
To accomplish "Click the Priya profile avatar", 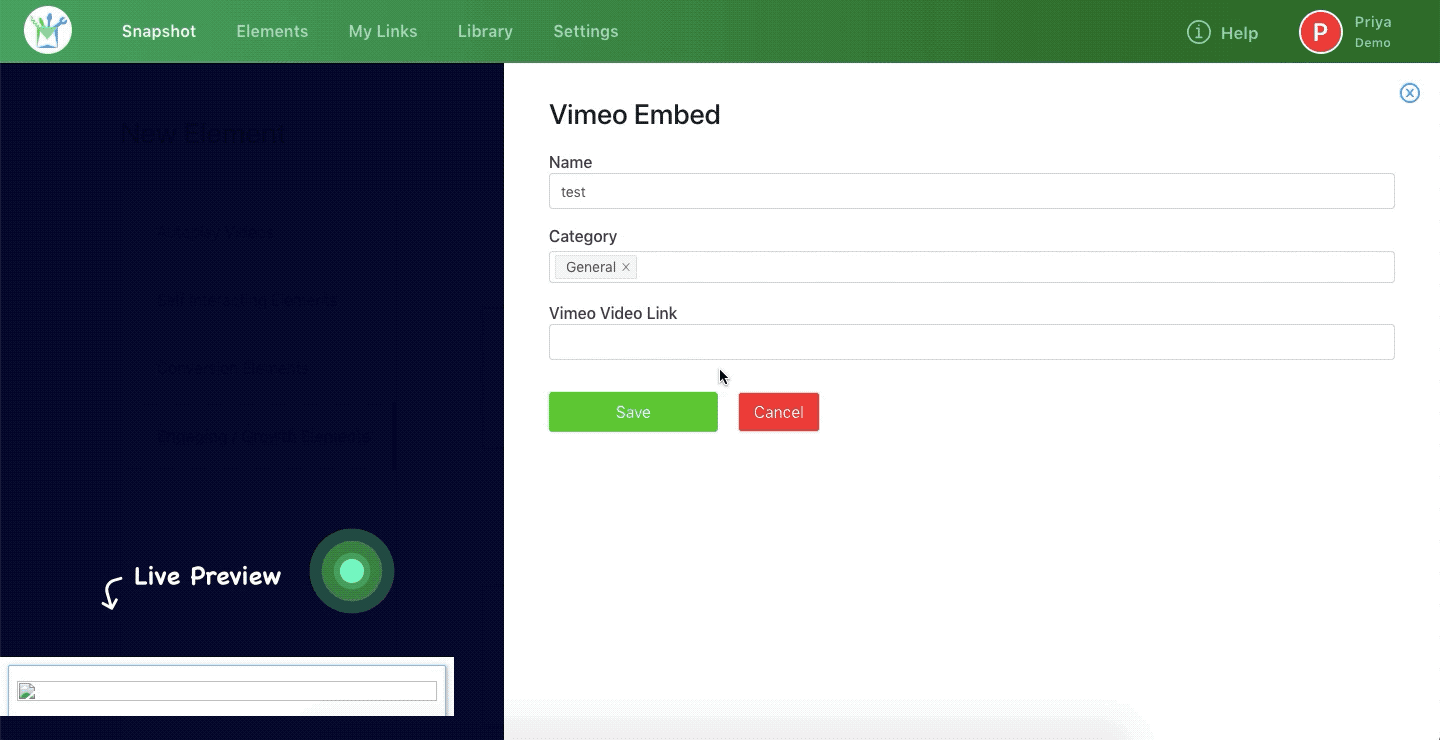I will click(x=1320, y=32).
